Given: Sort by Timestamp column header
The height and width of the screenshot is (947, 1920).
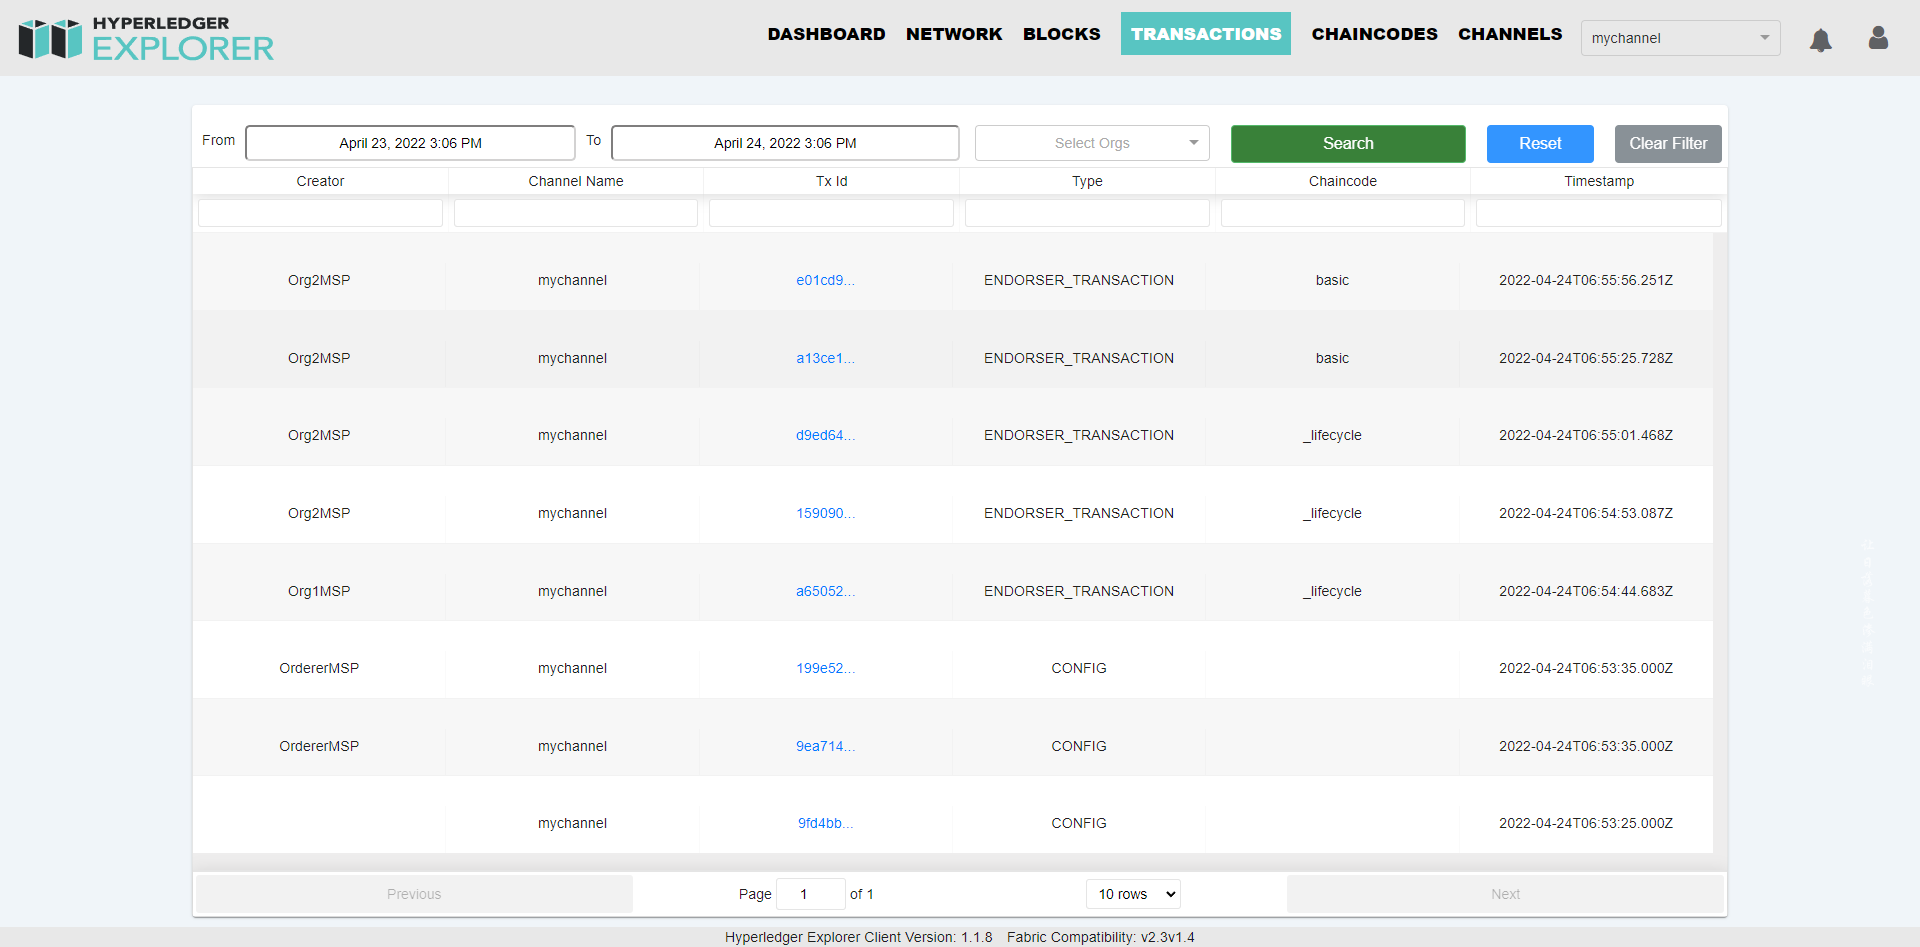Looking at the screenshot, I should coord(1599,181).
